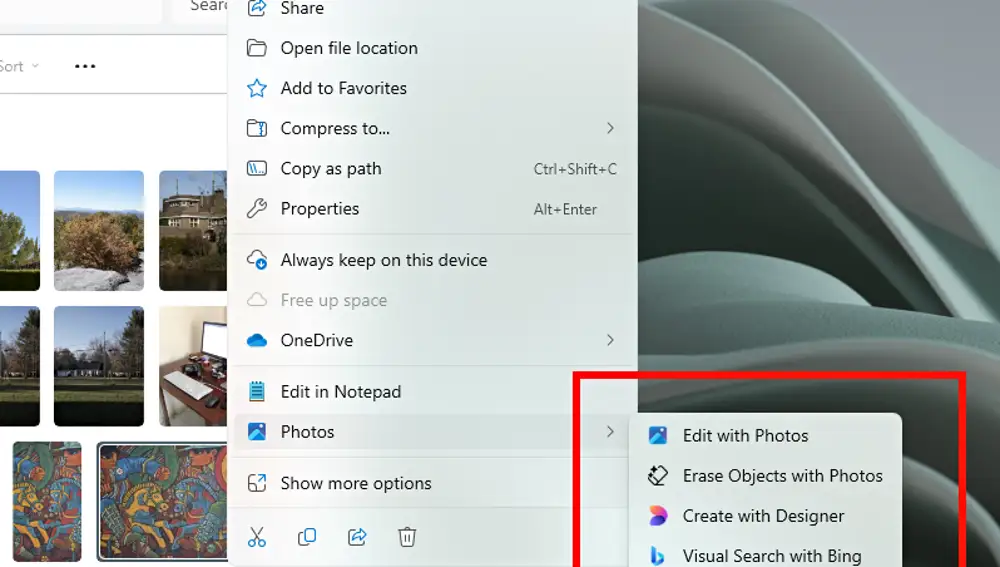The width and height of the screenshot is (1000, 567).
Task: Click the folder icon beside Open file location
Action: pyautogui.click(x=256, y=48)
